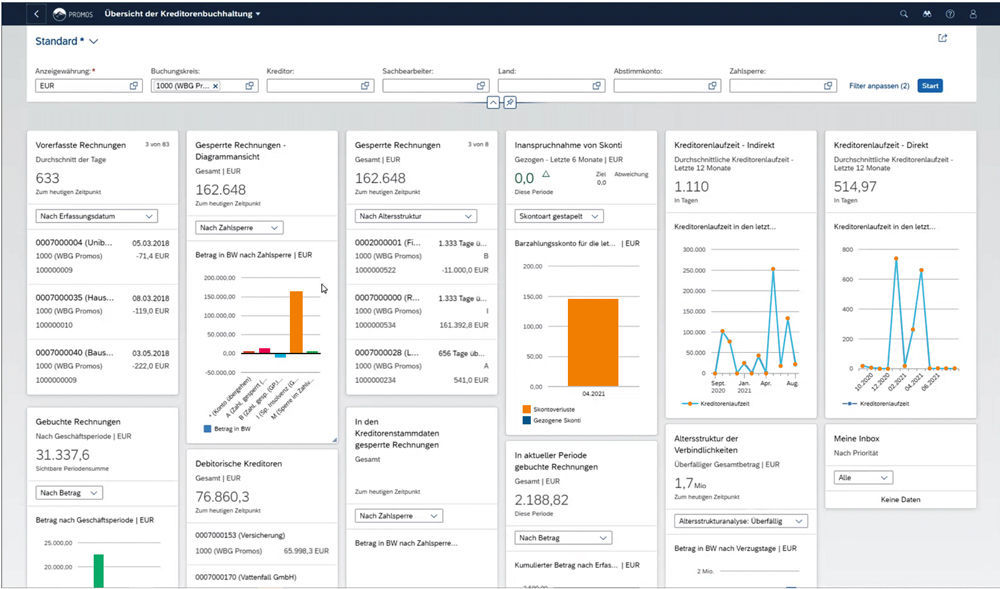Click the Filter anpassen (2) link
Image resolution: width=1000 pixels, height=589 pixels.
[879, 86]
